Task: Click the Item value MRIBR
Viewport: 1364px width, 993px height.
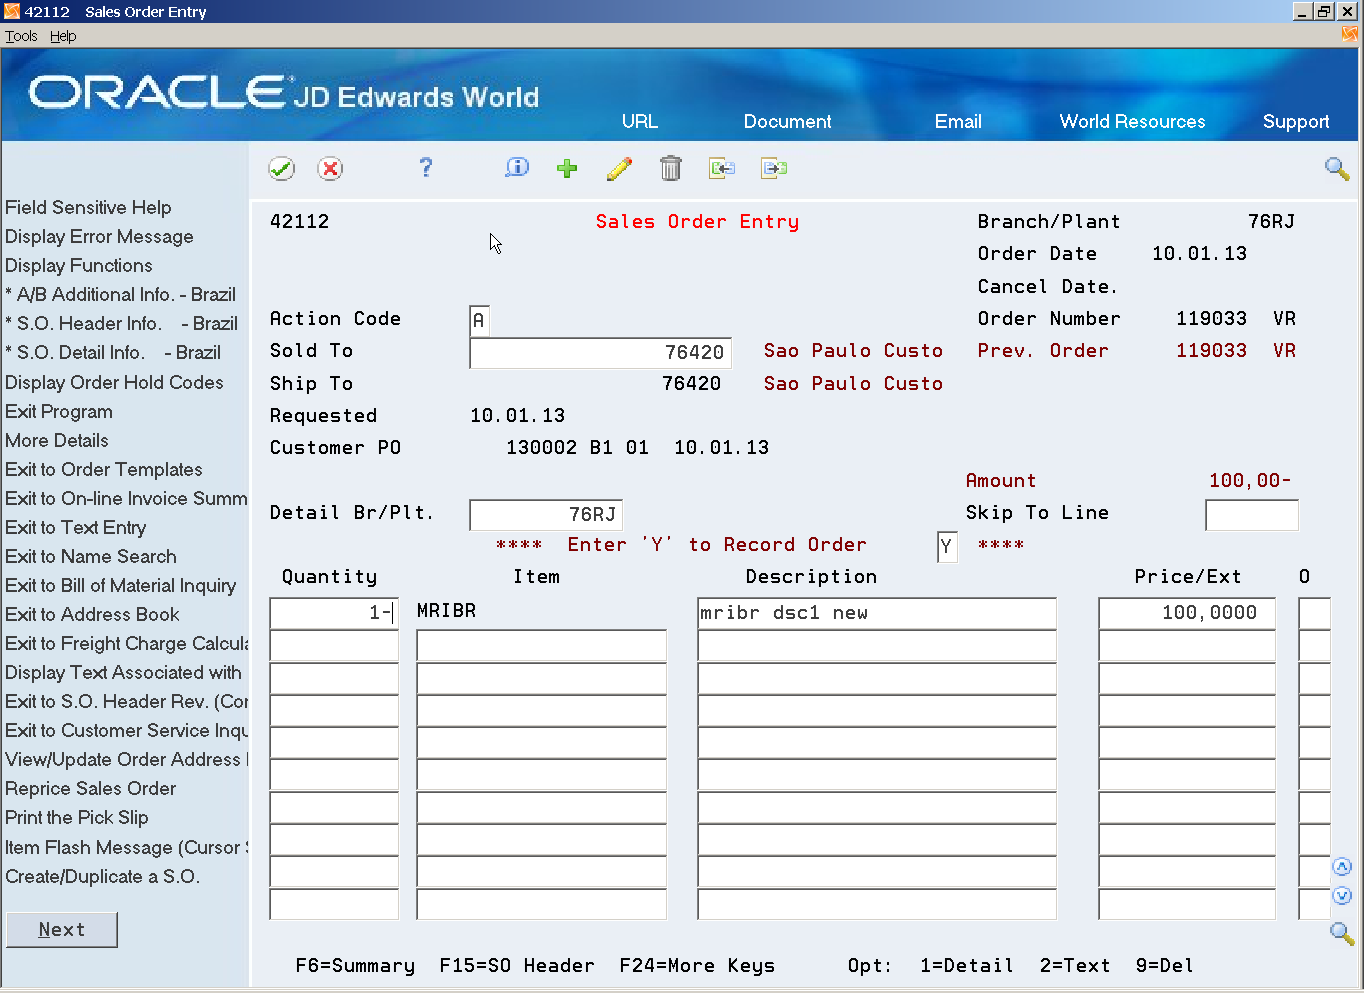Action: [446, 610]
